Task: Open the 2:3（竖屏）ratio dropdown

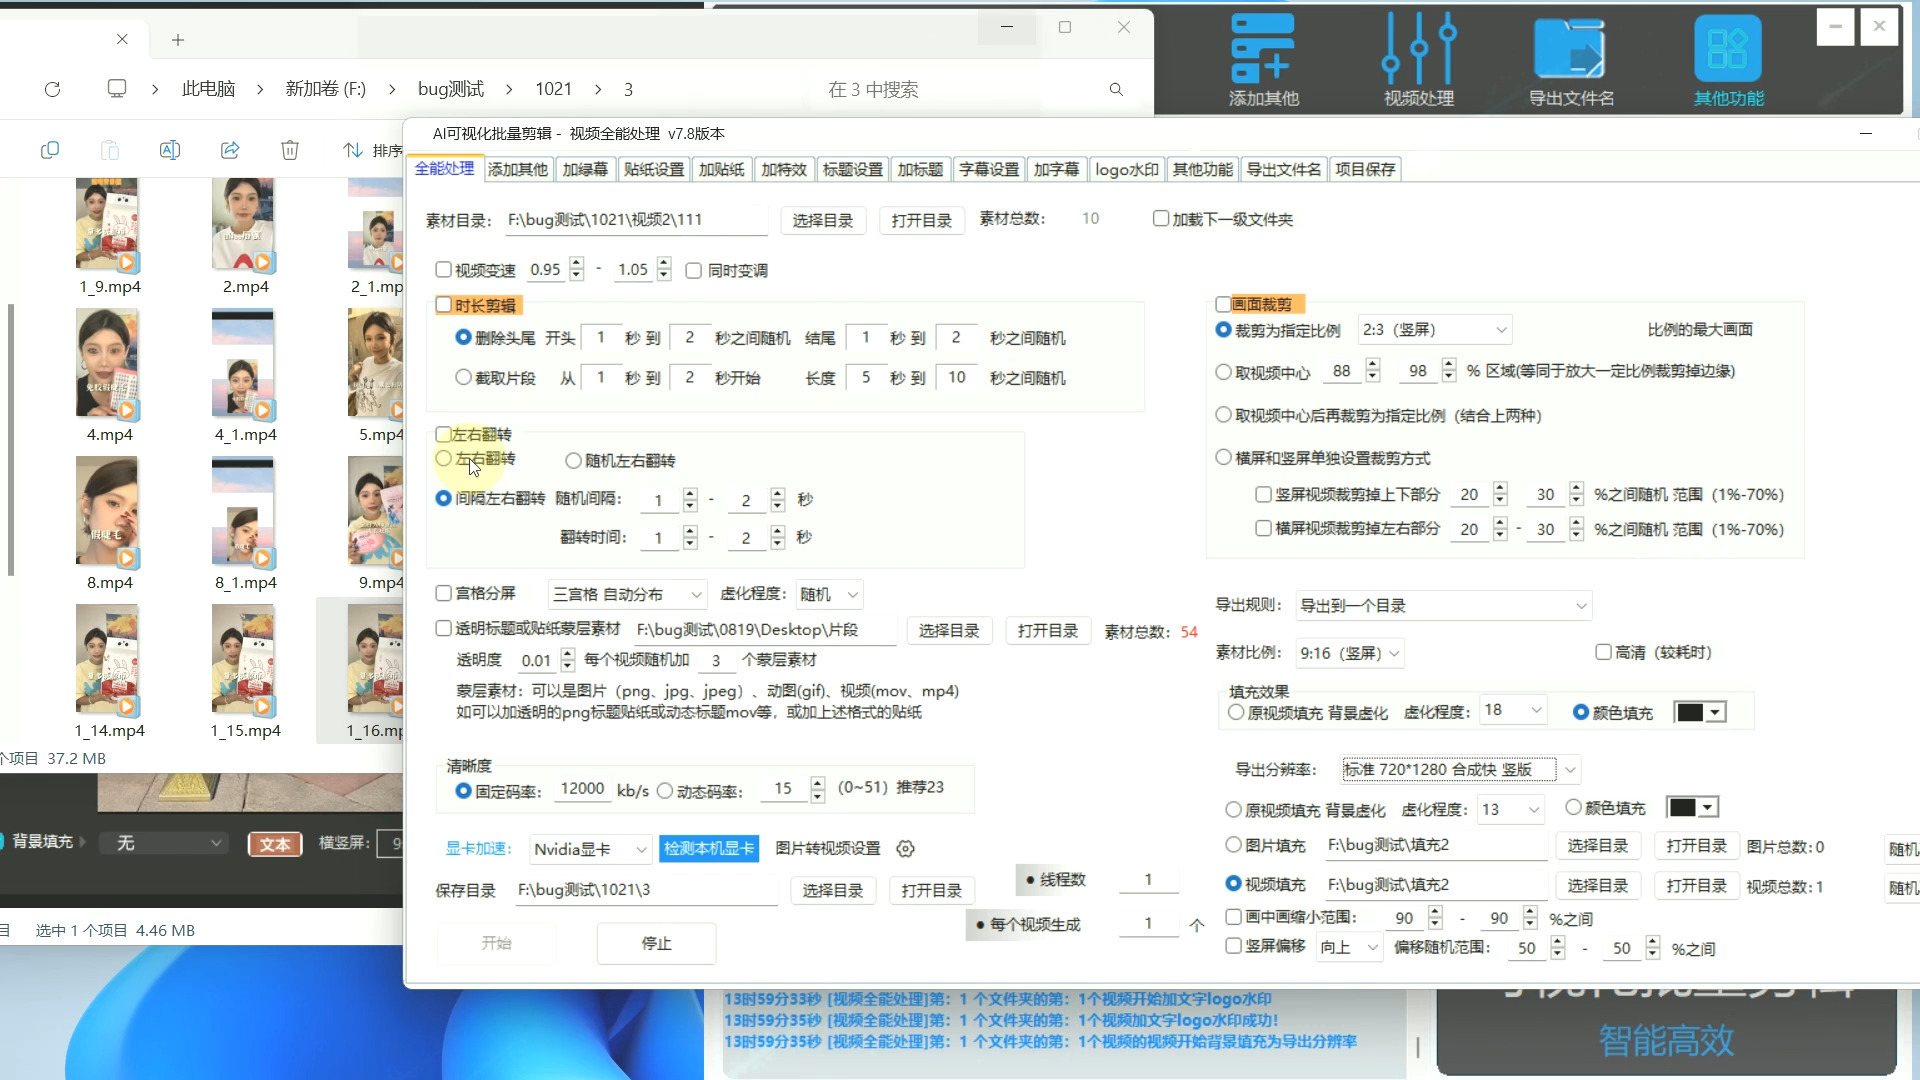Action: [x=1434, y=330]
